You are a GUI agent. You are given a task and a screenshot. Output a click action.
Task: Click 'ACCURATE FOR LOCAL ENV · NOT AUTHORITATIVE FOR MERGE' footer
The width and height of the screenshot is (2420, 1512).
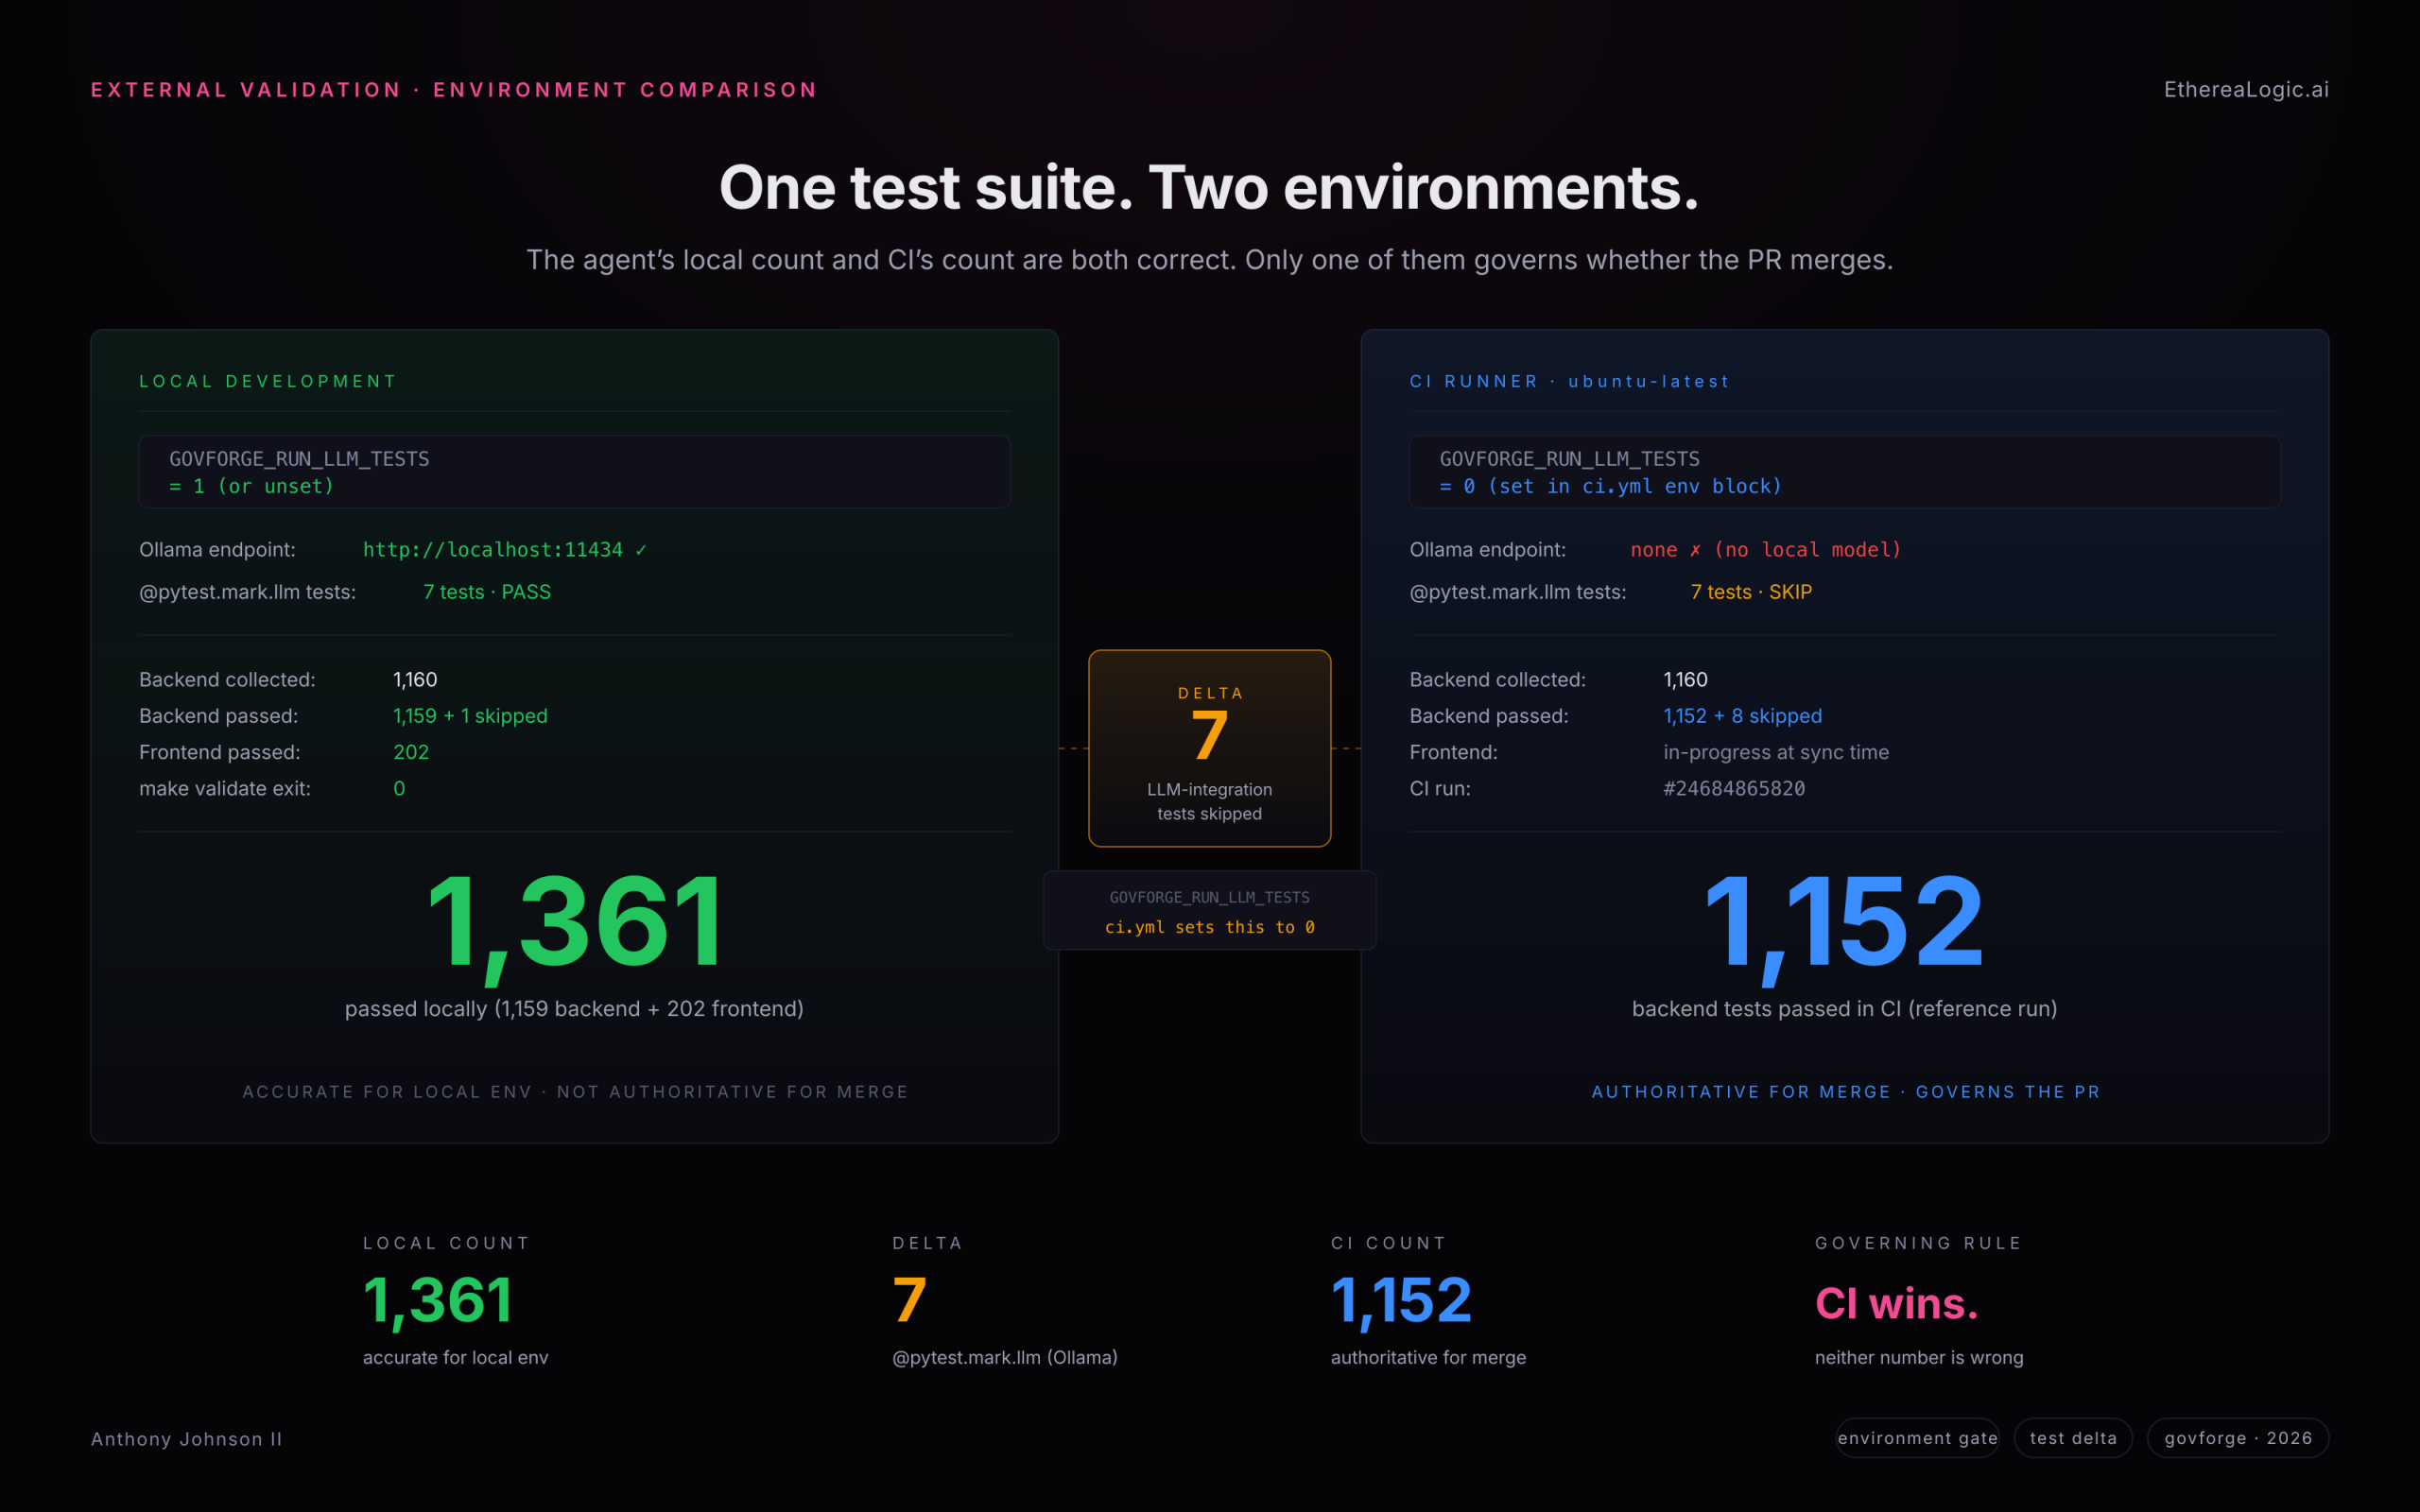(575, 1092)
